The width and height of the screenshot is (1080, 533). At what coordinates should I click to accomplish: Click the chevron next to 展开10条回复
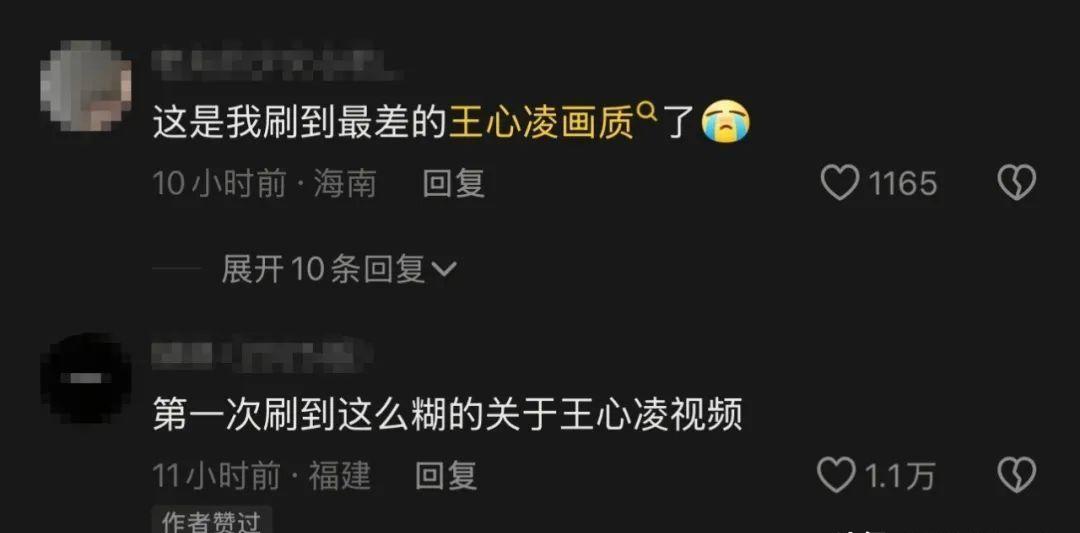tap(443, 270)
